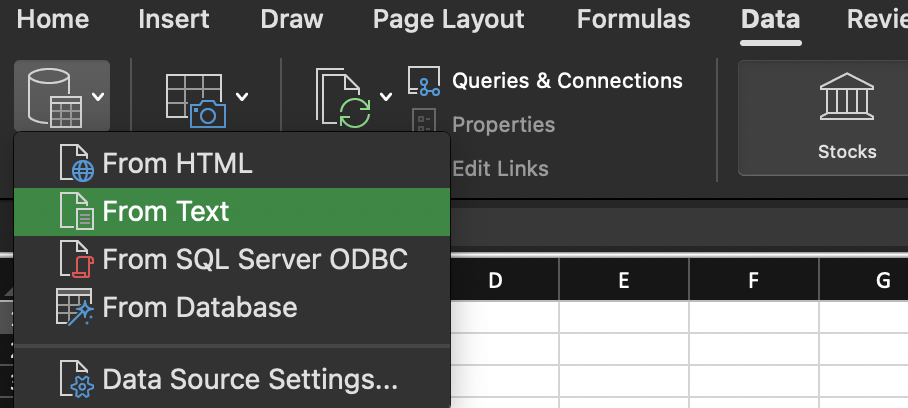Choose From HTML in the menu
908x408 pixels.
pyautogui.click(x=232, y=164)
